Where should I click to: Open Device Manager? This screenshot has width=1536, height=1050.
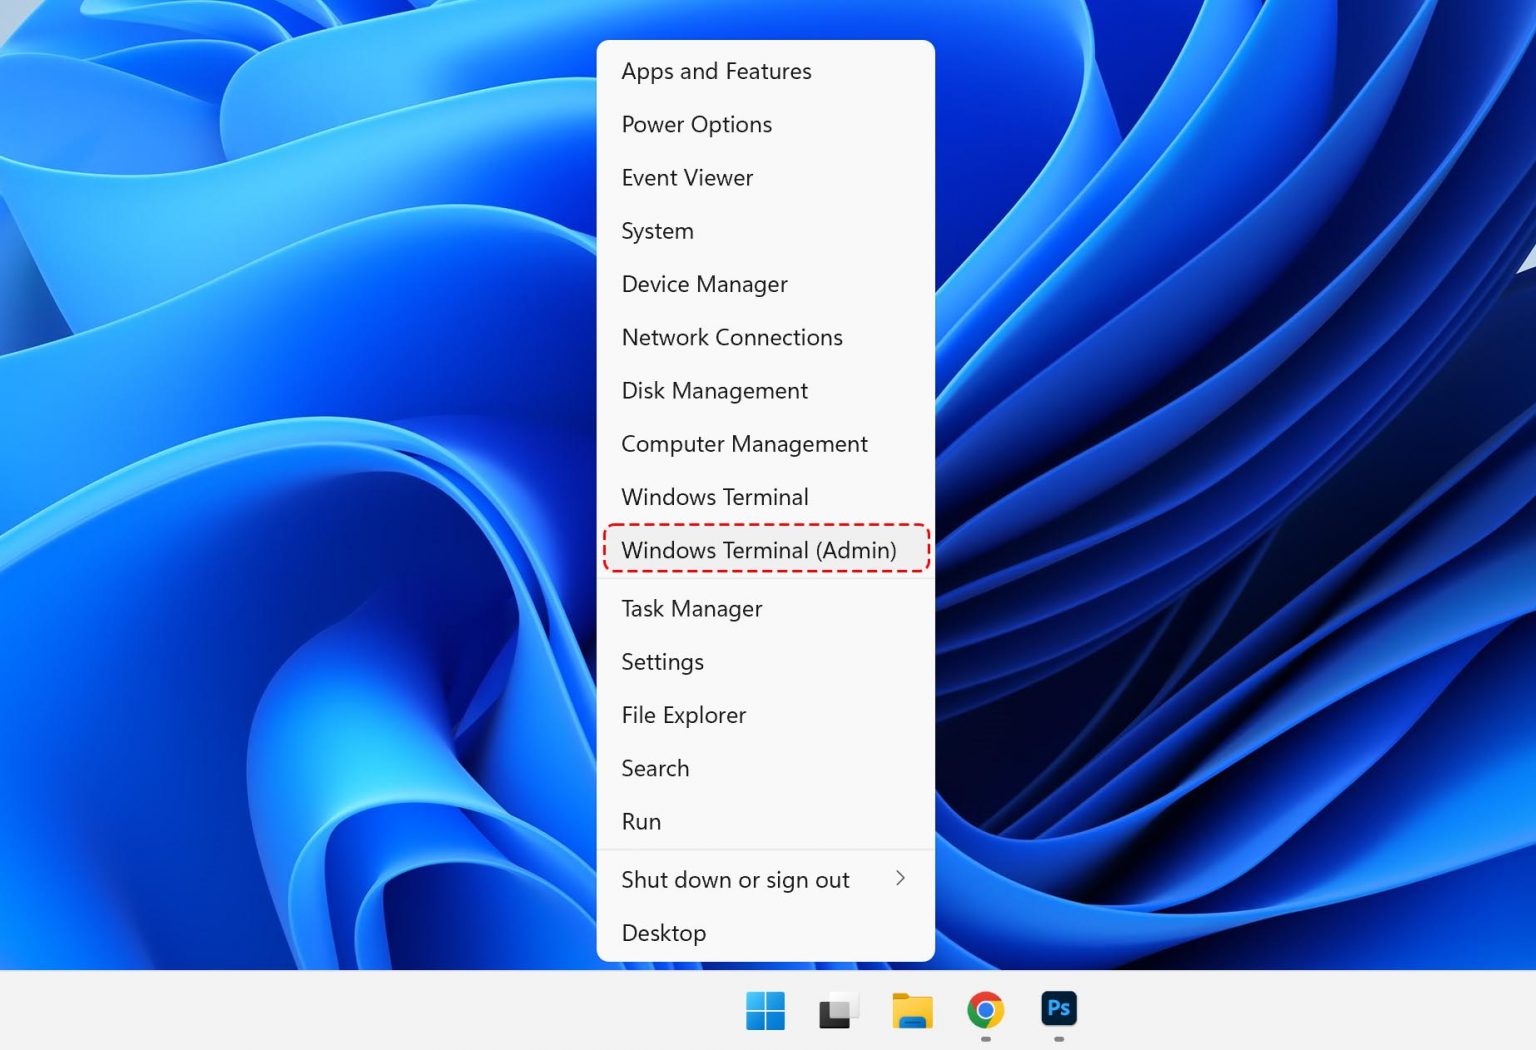click(704, 284)
